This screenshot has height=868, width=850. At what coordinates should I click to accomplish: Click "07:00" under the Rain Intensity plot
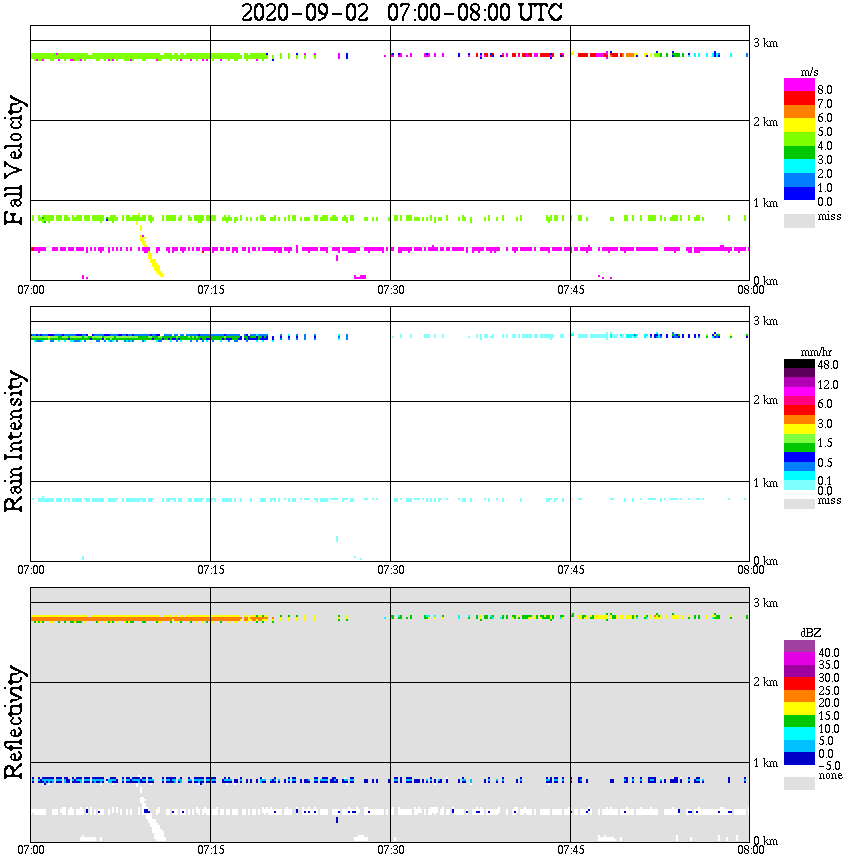click(31, 570)
